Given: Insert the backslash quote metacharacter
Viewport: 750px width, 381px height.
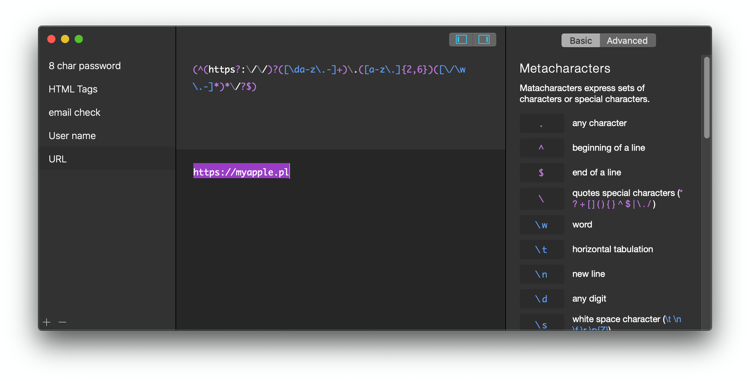Looking at the screenshot, I should (x=541, y=199).
